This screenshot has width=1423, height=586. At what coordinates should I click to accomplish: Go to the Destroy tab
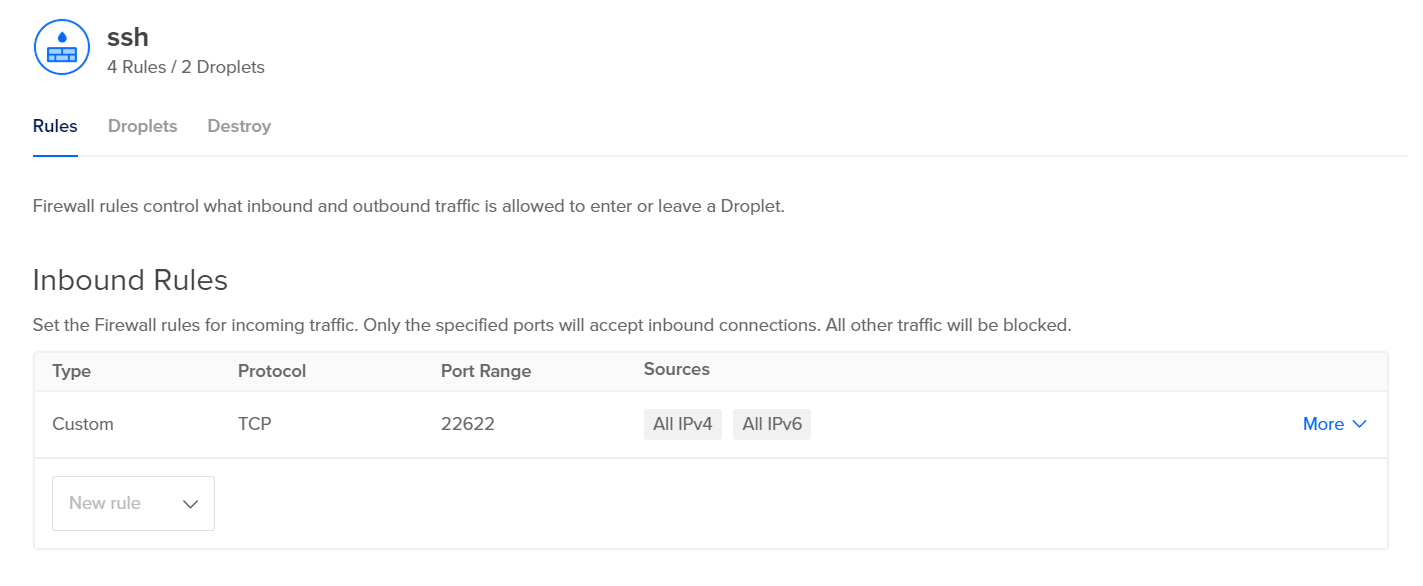point(239,126)
